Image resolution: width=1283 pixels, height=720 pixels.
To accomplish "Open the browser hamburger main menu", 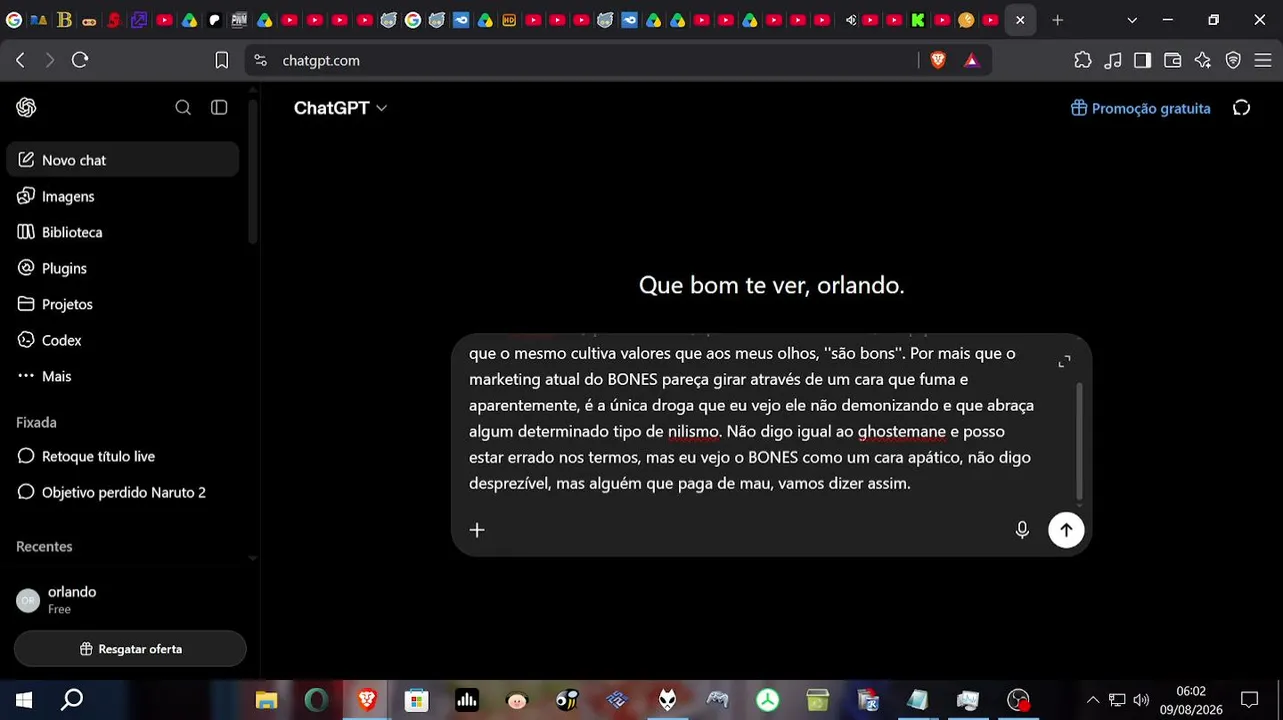I will pos(1263,60).
